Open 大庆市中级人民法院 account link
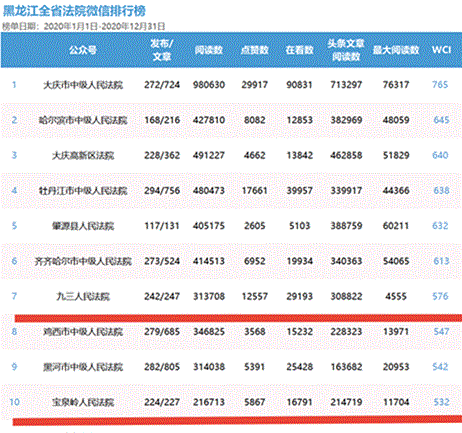This screenshot has width=462, height=433. pyautogui.click(x=83, y=85)
